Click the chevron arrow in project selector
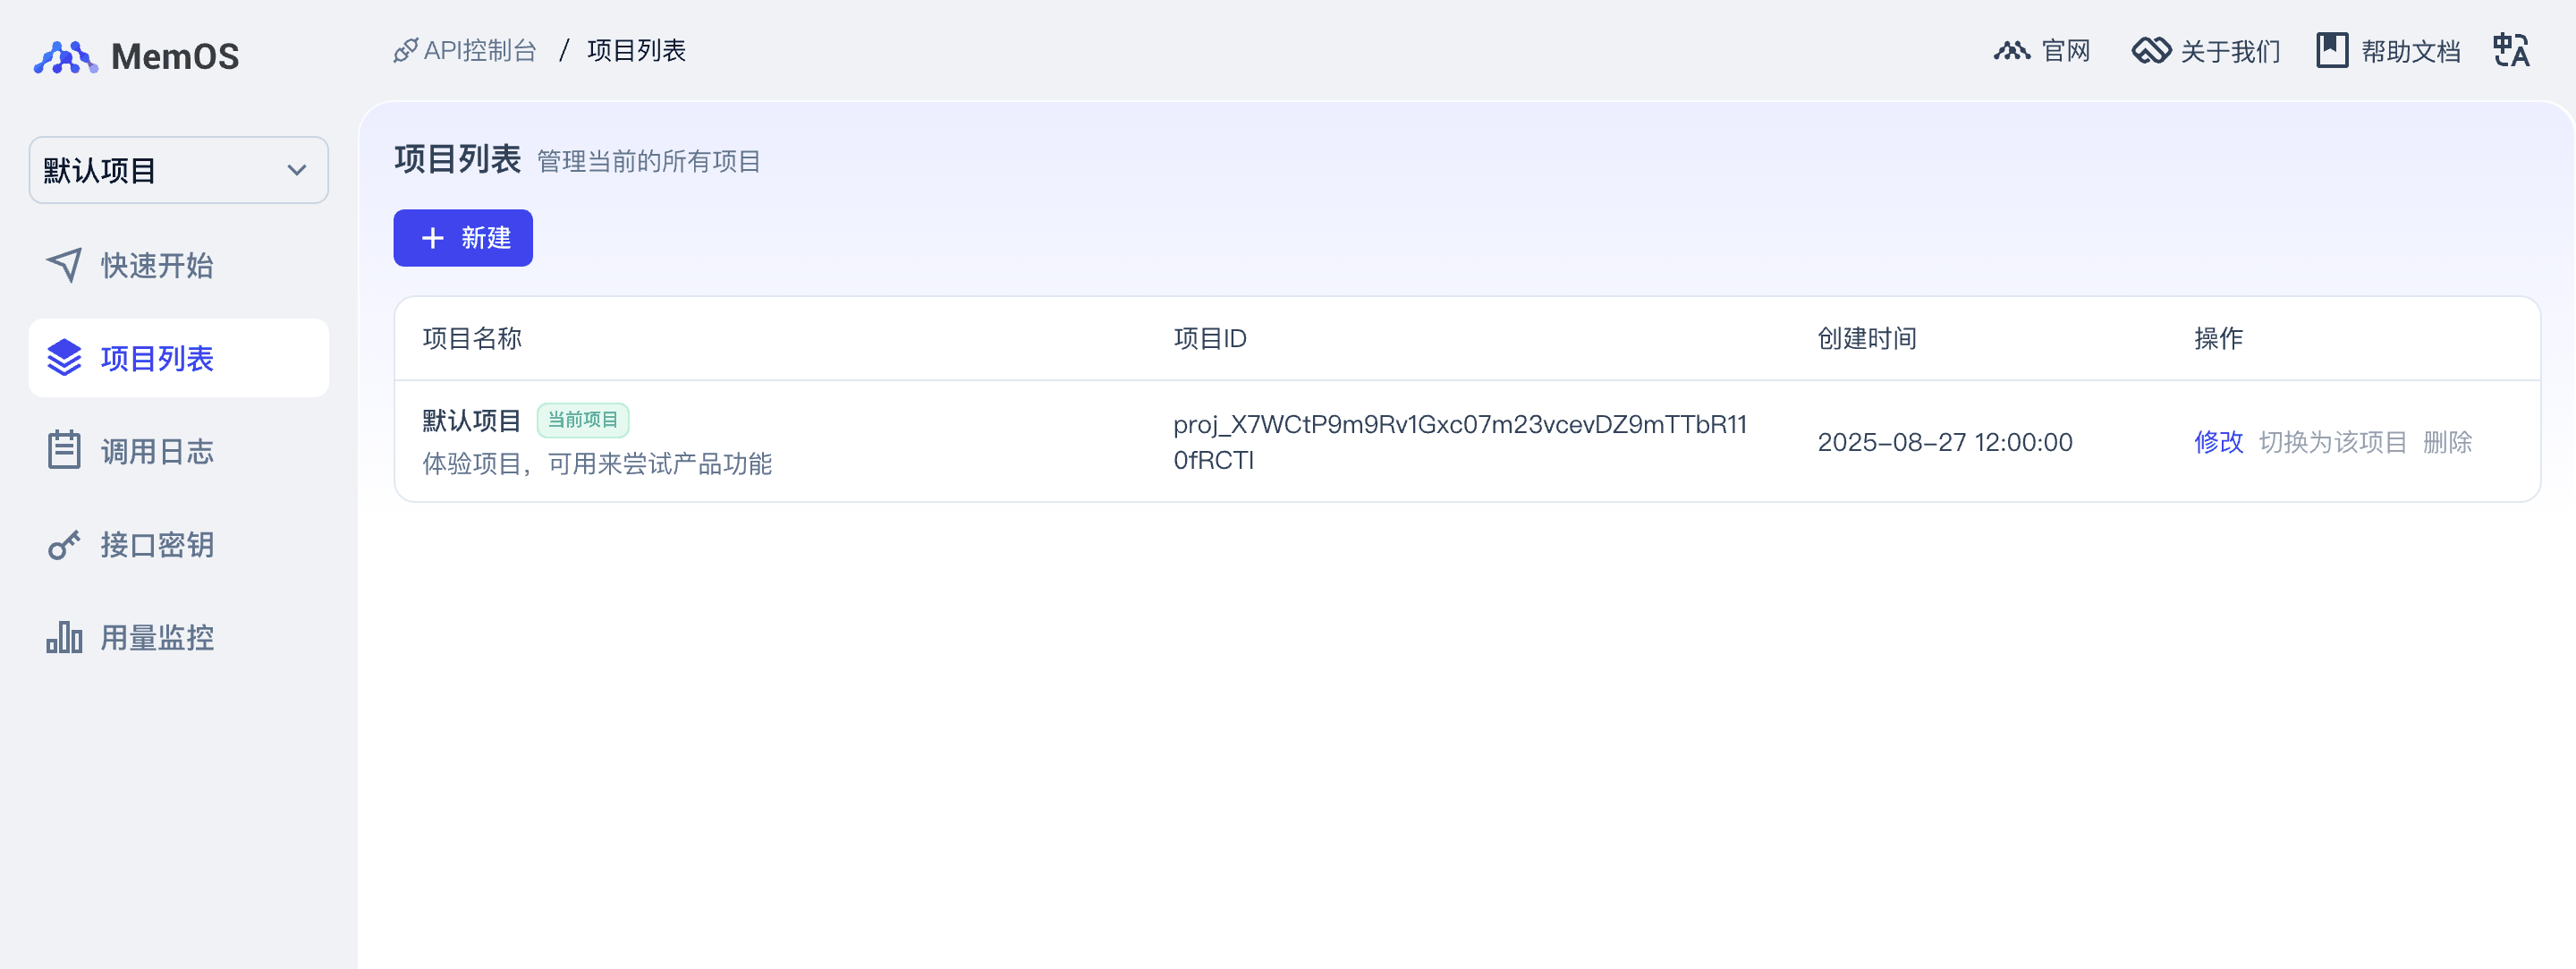The height and width of the screenshot is (969, 2576). point(296,170)
